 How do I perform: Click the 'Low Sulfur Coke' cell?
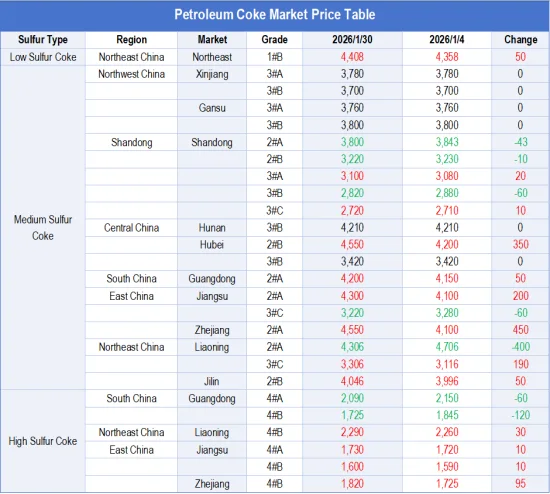point(43,57)
